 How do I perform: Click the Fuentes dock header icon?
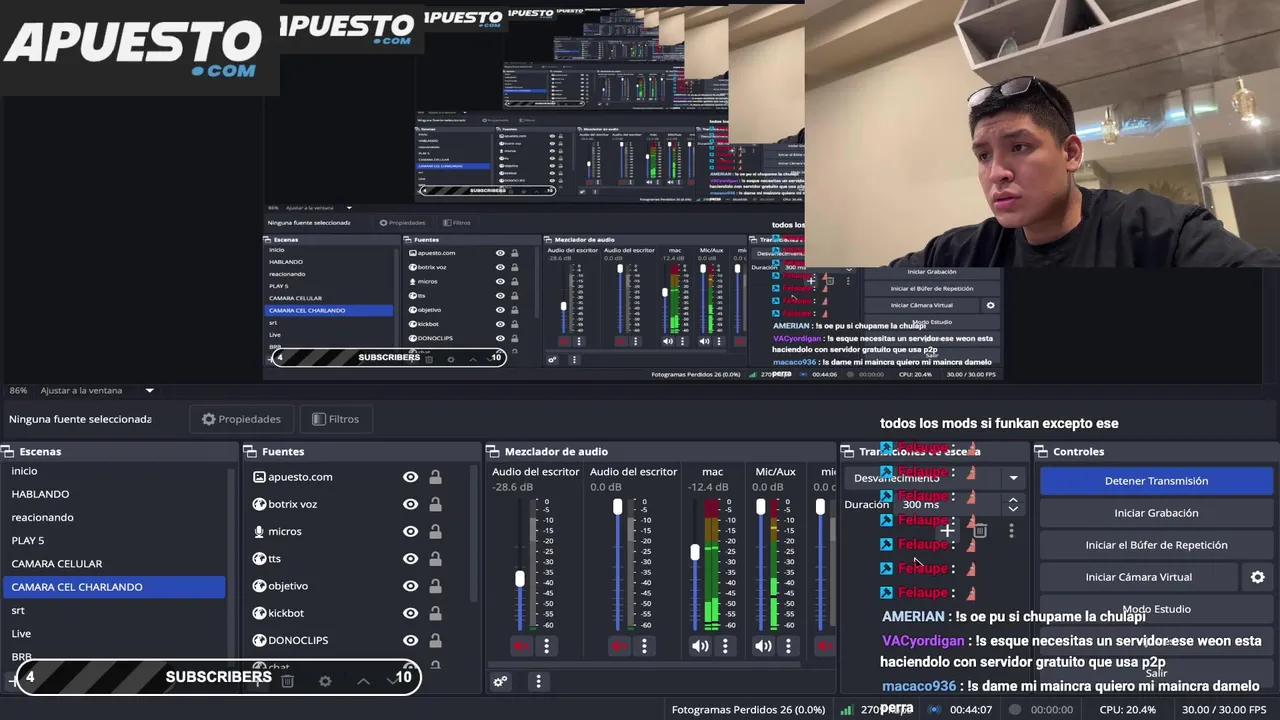point(249,452)
